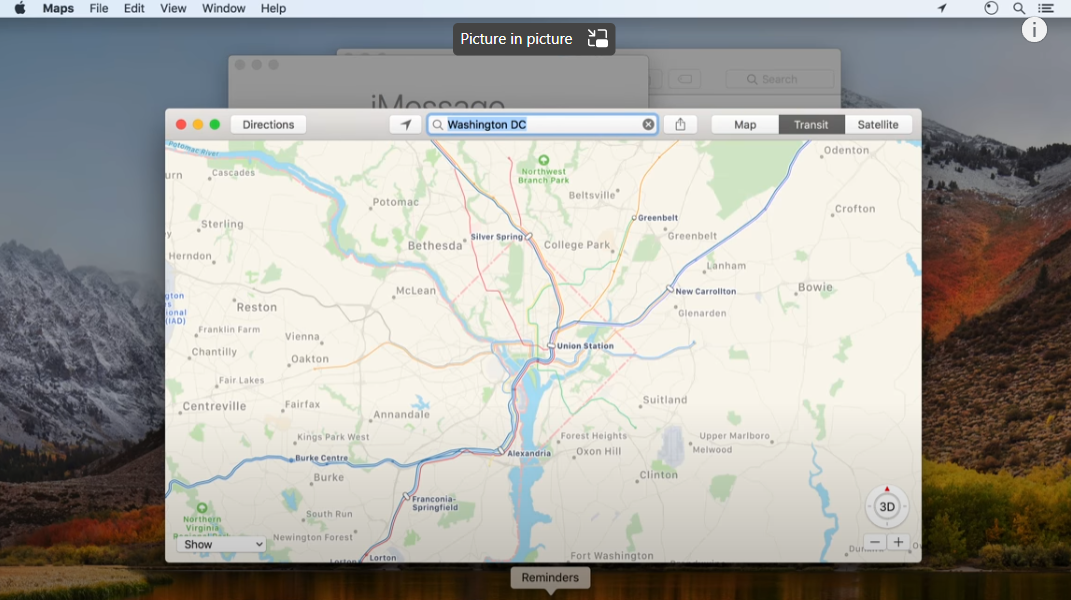1071x600 pixels.
Task: Click the McLean map label
Action: 416,290
